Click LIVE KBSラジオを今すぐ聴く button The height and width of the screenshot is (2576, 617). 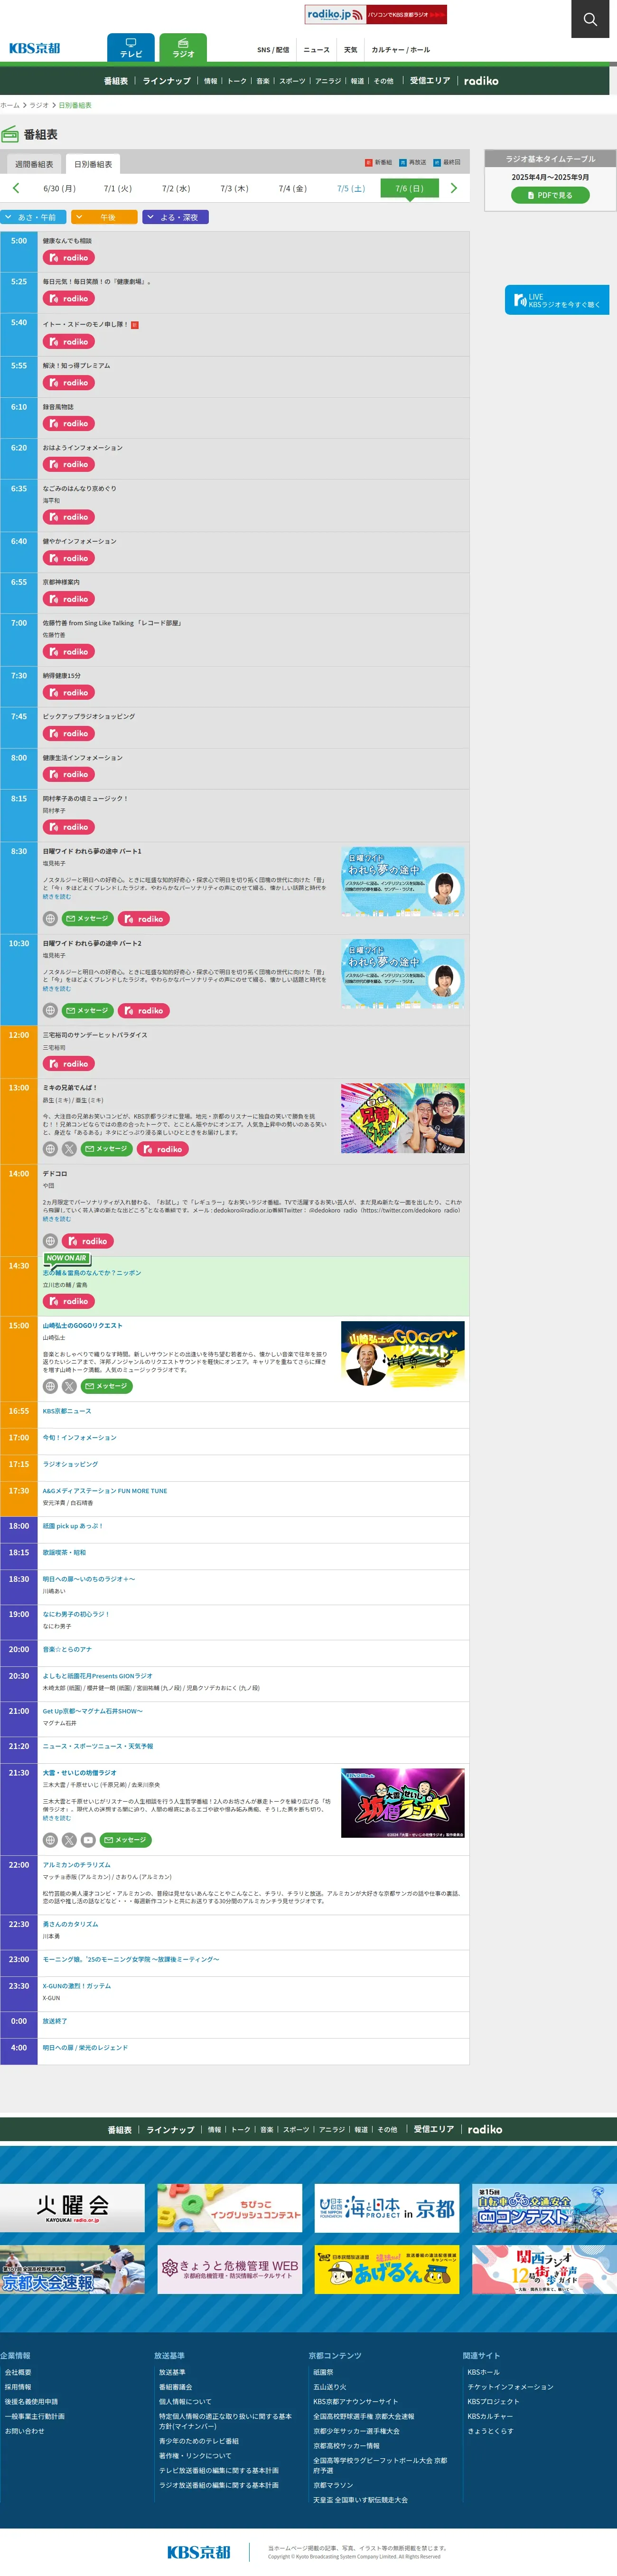[557, 300]
